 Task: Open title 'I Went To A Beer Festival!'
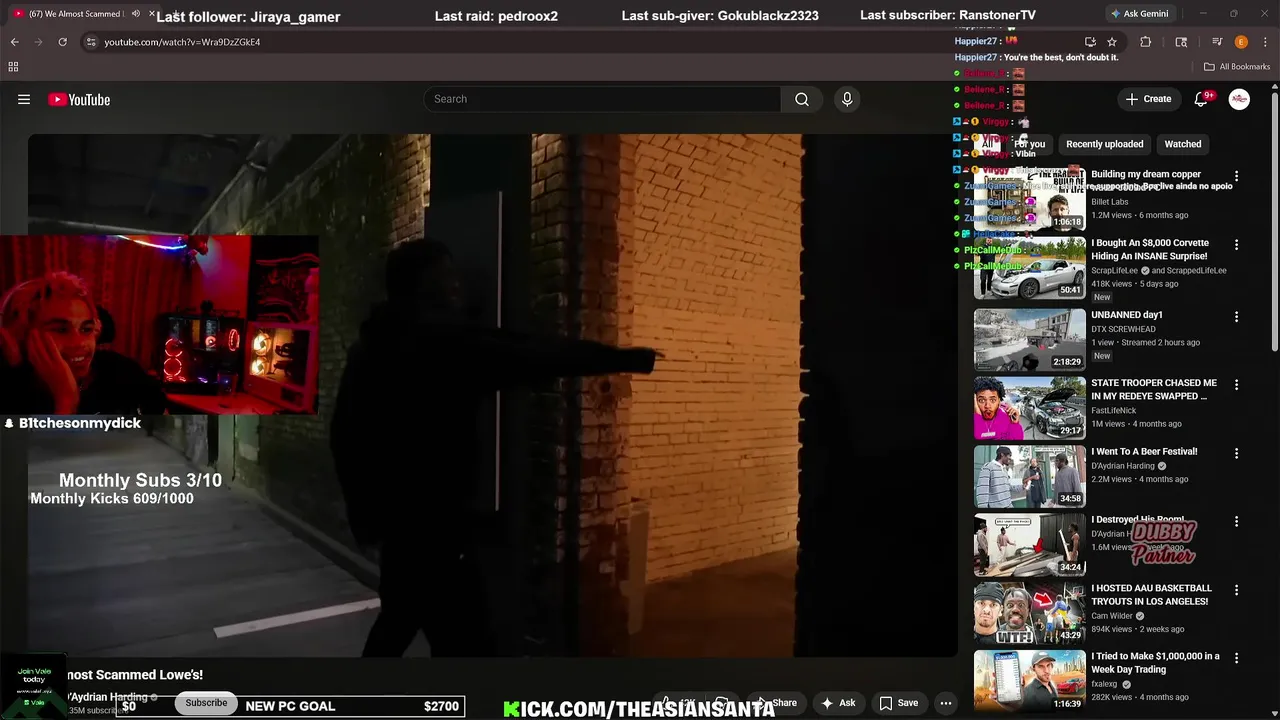coord(1144,452)
